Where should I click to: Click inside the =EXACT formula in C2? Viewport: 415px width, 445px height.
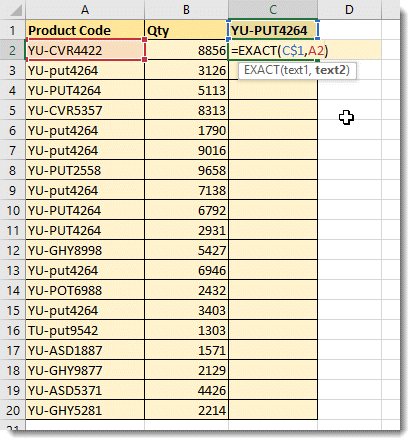coord(280,50)
